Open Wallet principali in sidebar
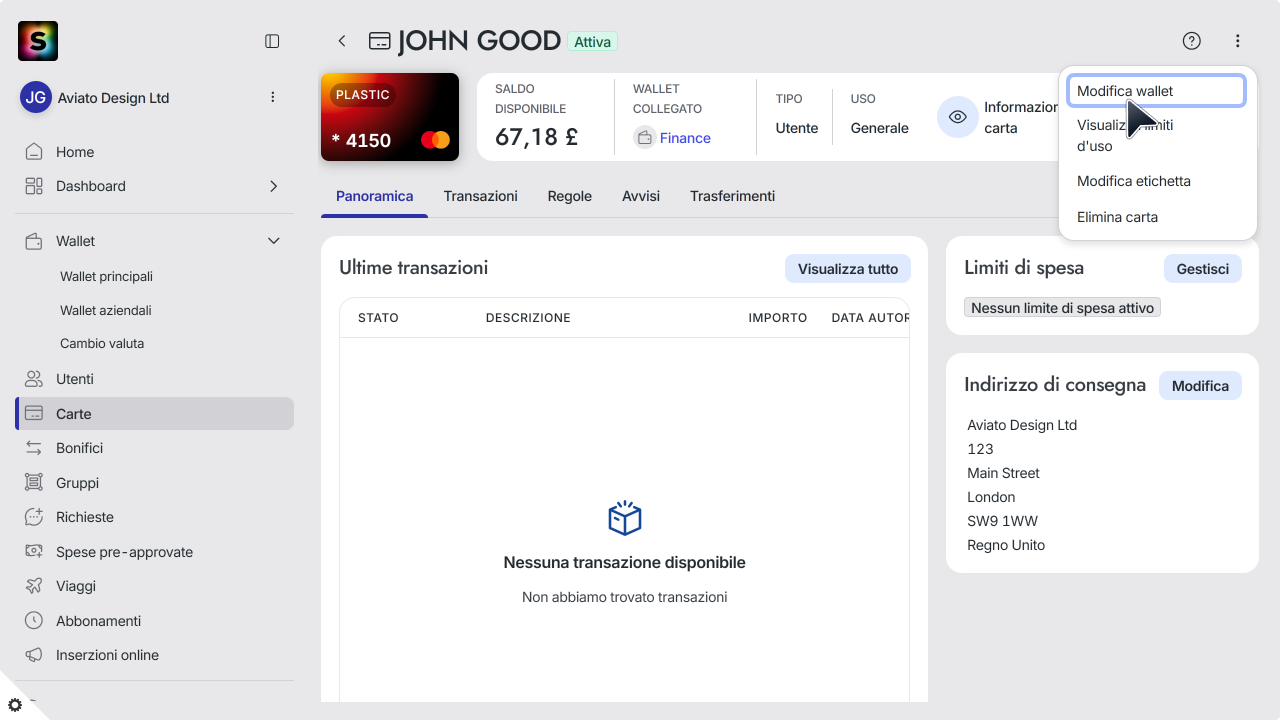Viewport: 1280px width, 720px height. [106, 276]
